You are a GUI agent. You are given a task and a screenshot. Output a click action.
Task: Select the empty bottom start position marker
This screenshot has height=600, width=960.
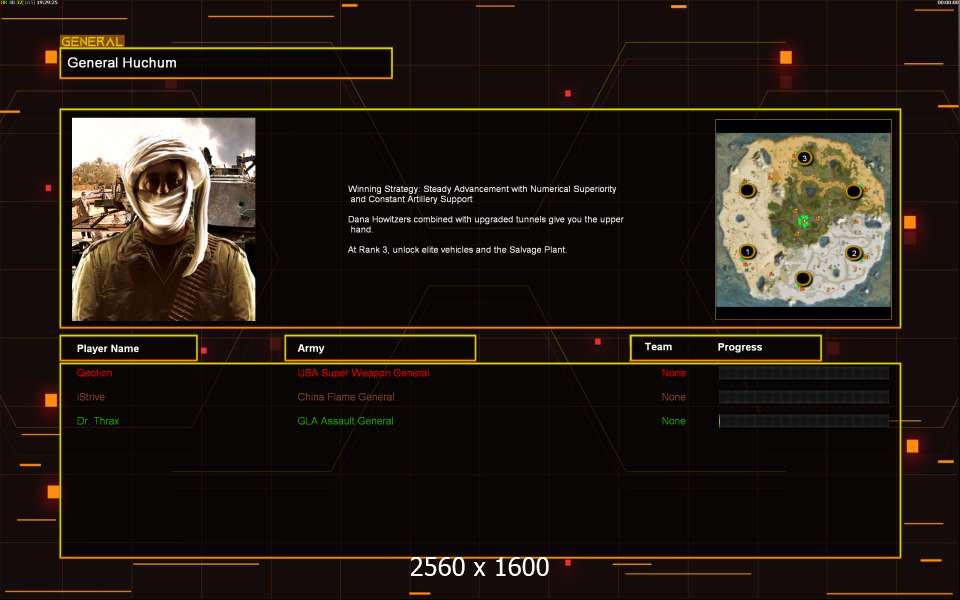803,279
